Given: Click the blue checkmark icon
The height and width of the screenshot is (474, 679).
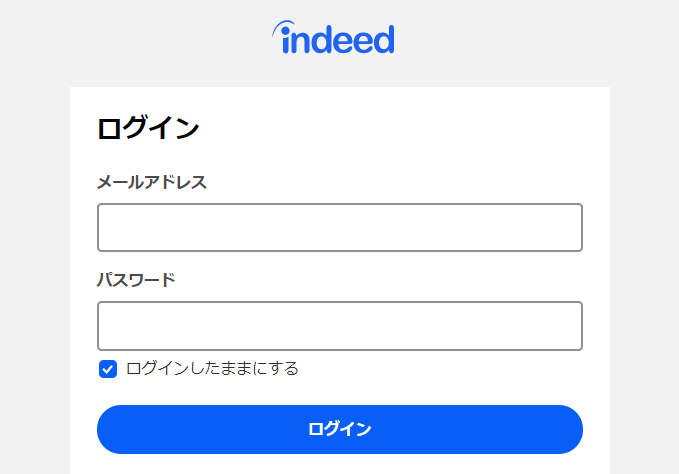Looking at the screenshot, I should 108,369.
